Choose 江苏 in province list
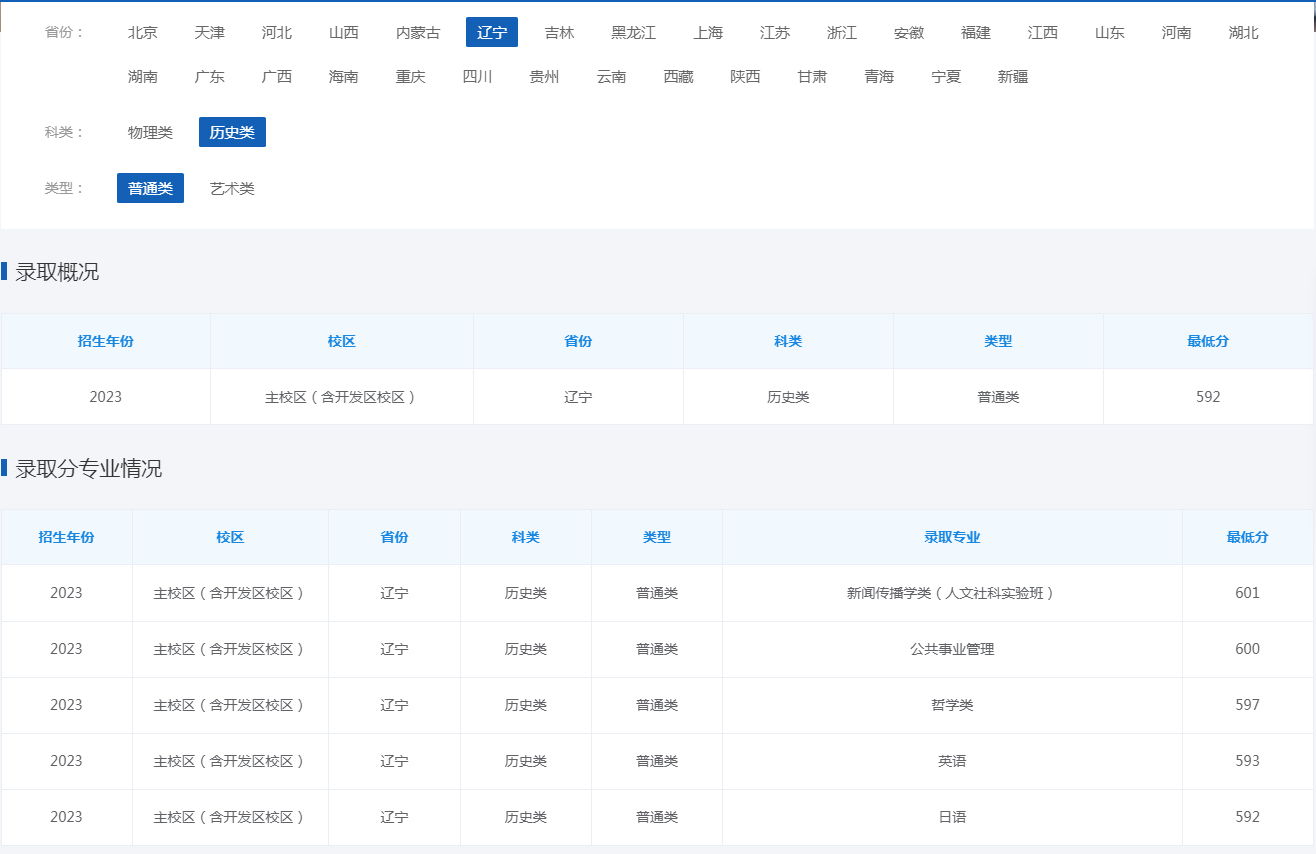 tap(775, 33)
